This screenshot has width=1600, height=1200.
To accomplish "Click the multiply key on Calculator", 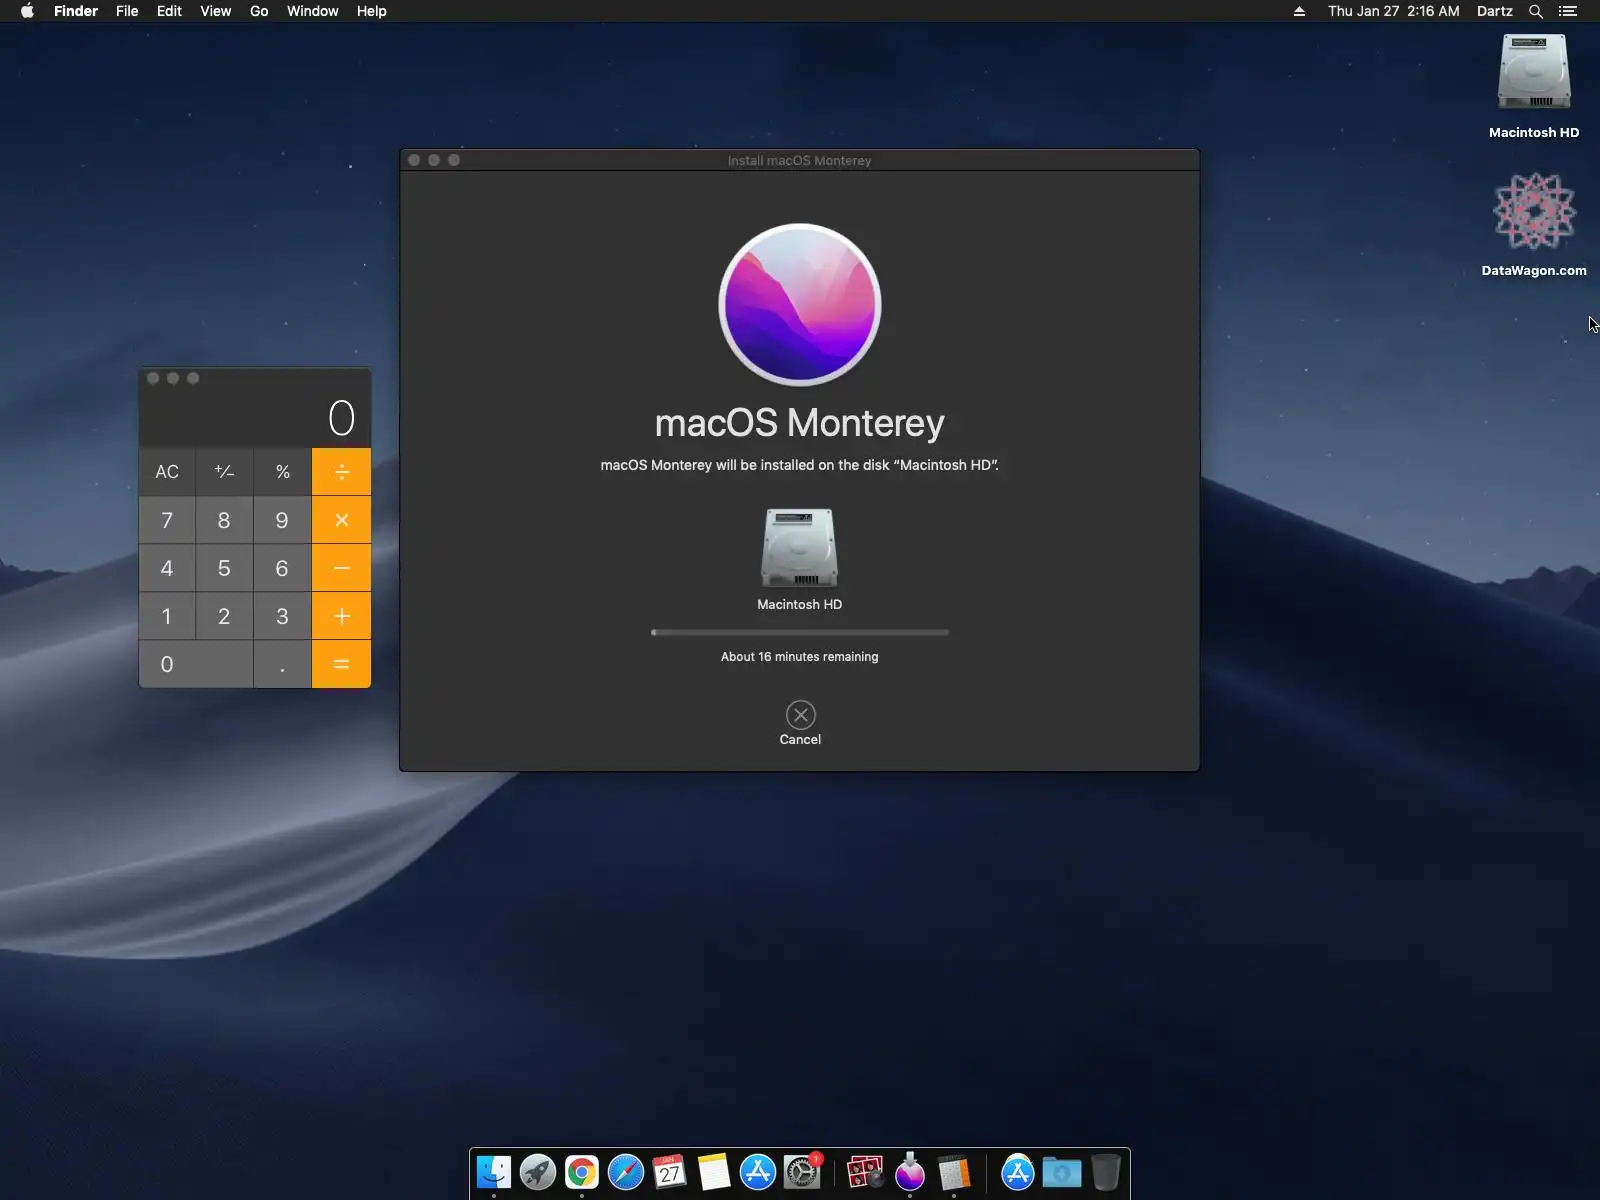I will coord(341,520).
